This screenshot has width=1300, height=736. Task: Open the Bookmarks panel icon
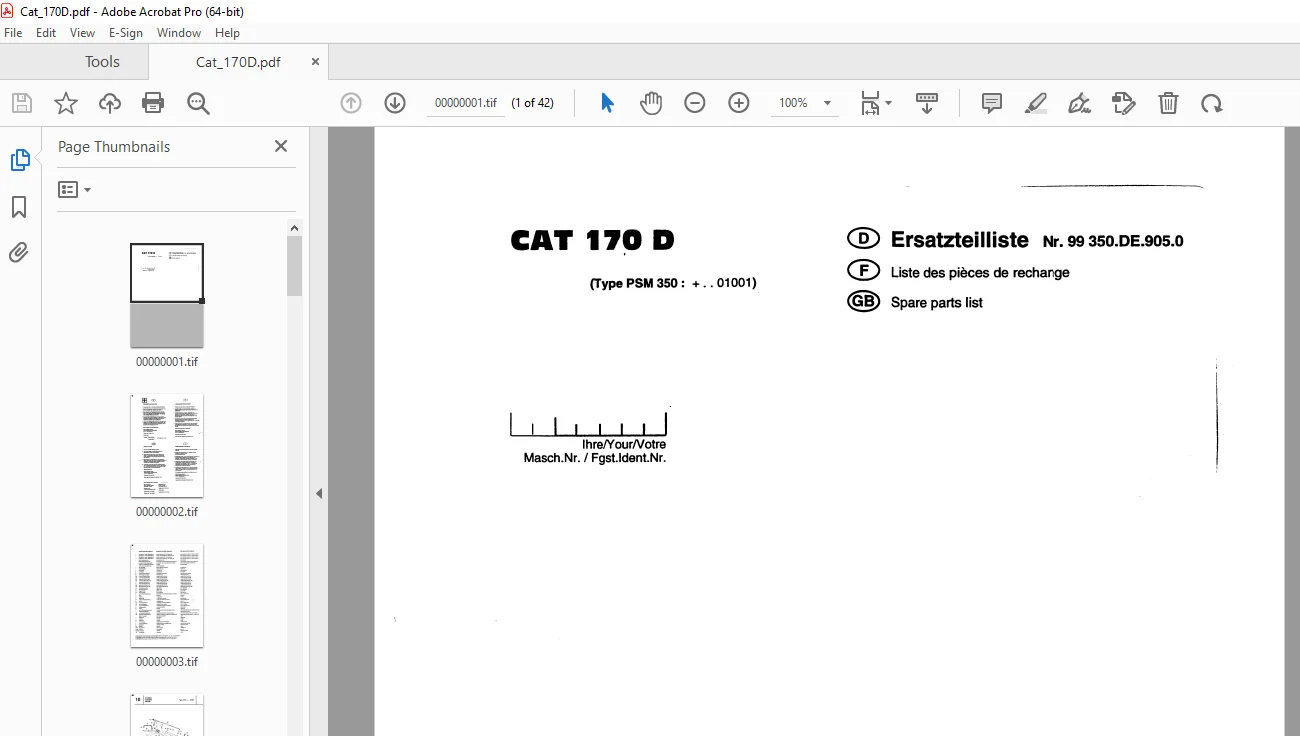pos(19,207)
